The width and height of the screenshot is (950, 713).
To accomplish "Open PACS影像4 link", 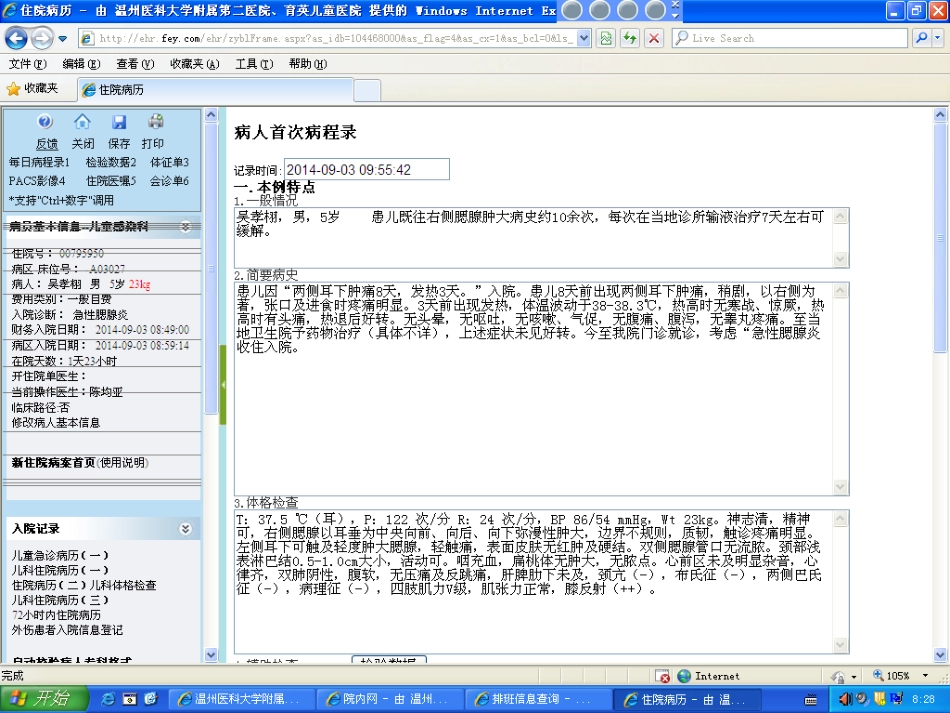I will [37, 181].
